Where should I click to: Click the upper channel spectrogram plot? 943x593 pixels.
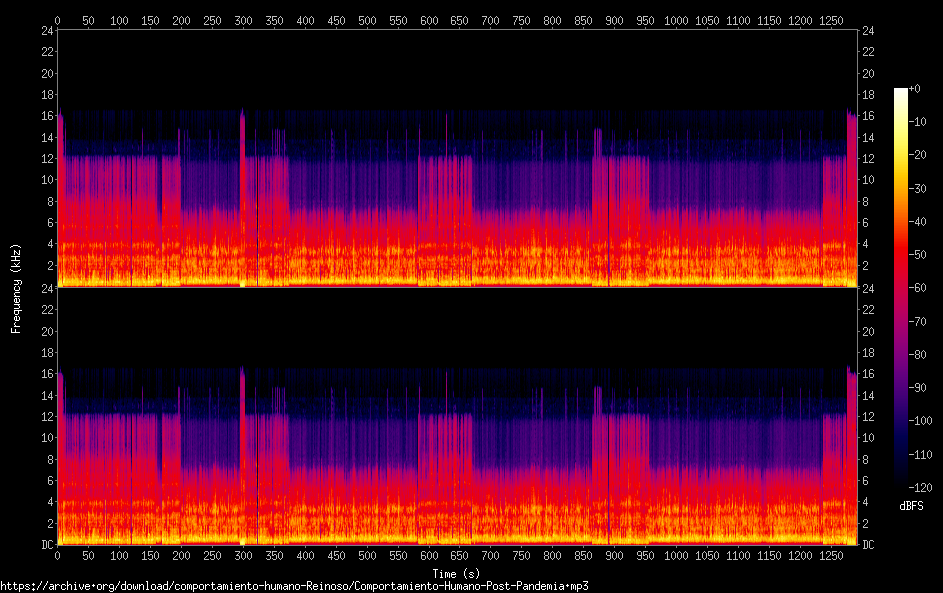457,159
